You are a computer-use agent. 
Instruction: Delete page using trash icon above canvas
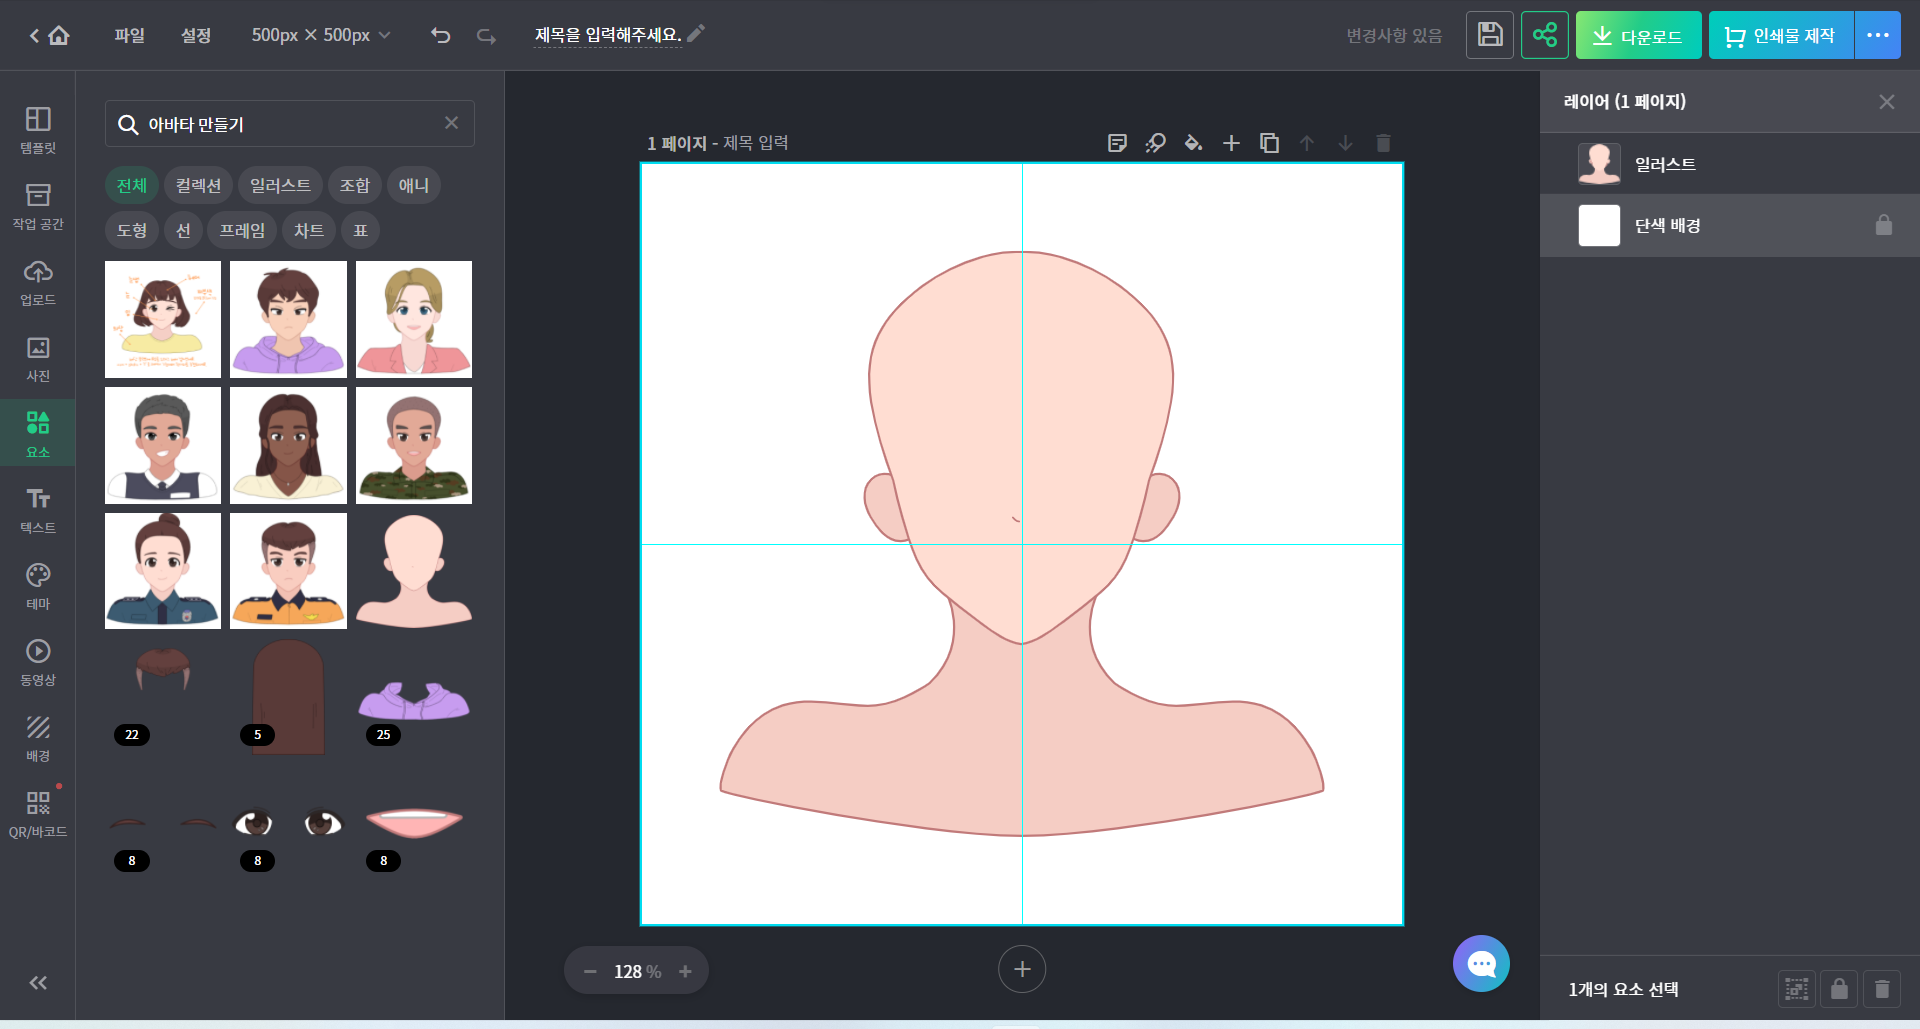click(x=1383, y=143)
